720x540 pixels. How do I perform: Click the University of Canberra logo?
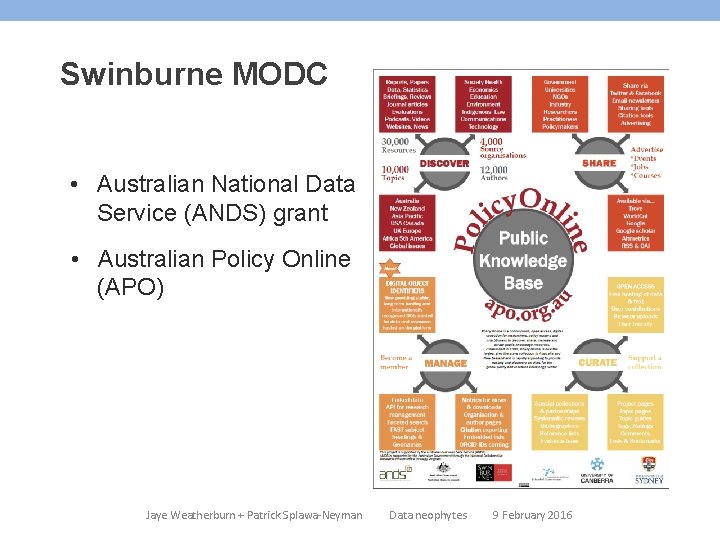click(x=597, y=471)
